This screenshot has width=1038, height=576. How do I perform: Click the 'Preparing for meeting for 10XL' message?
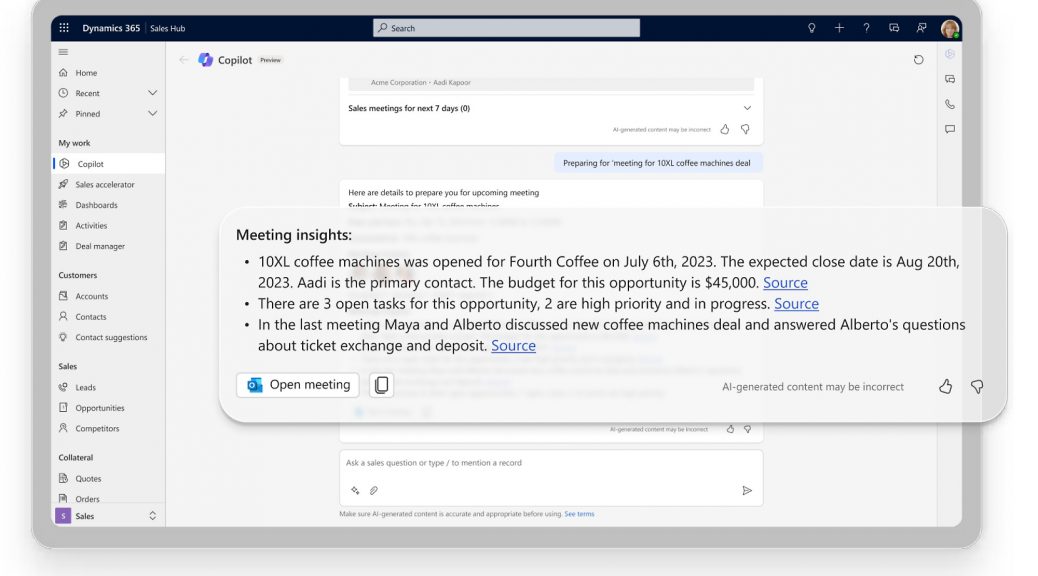(x=657, y=163)
